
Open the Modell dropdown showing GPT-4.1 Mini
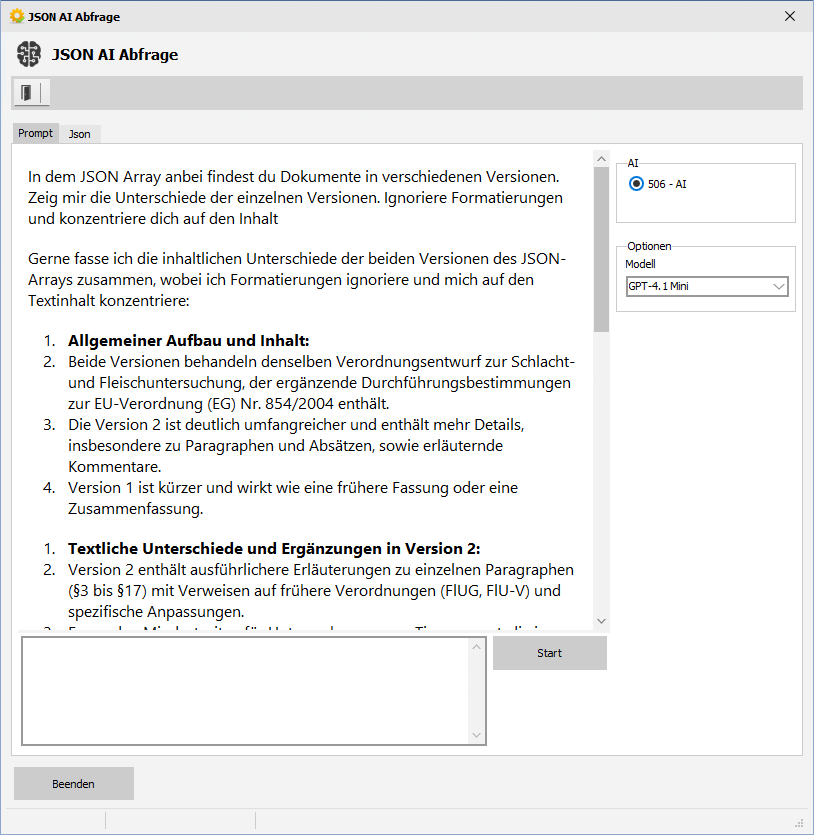pos(706,287)
